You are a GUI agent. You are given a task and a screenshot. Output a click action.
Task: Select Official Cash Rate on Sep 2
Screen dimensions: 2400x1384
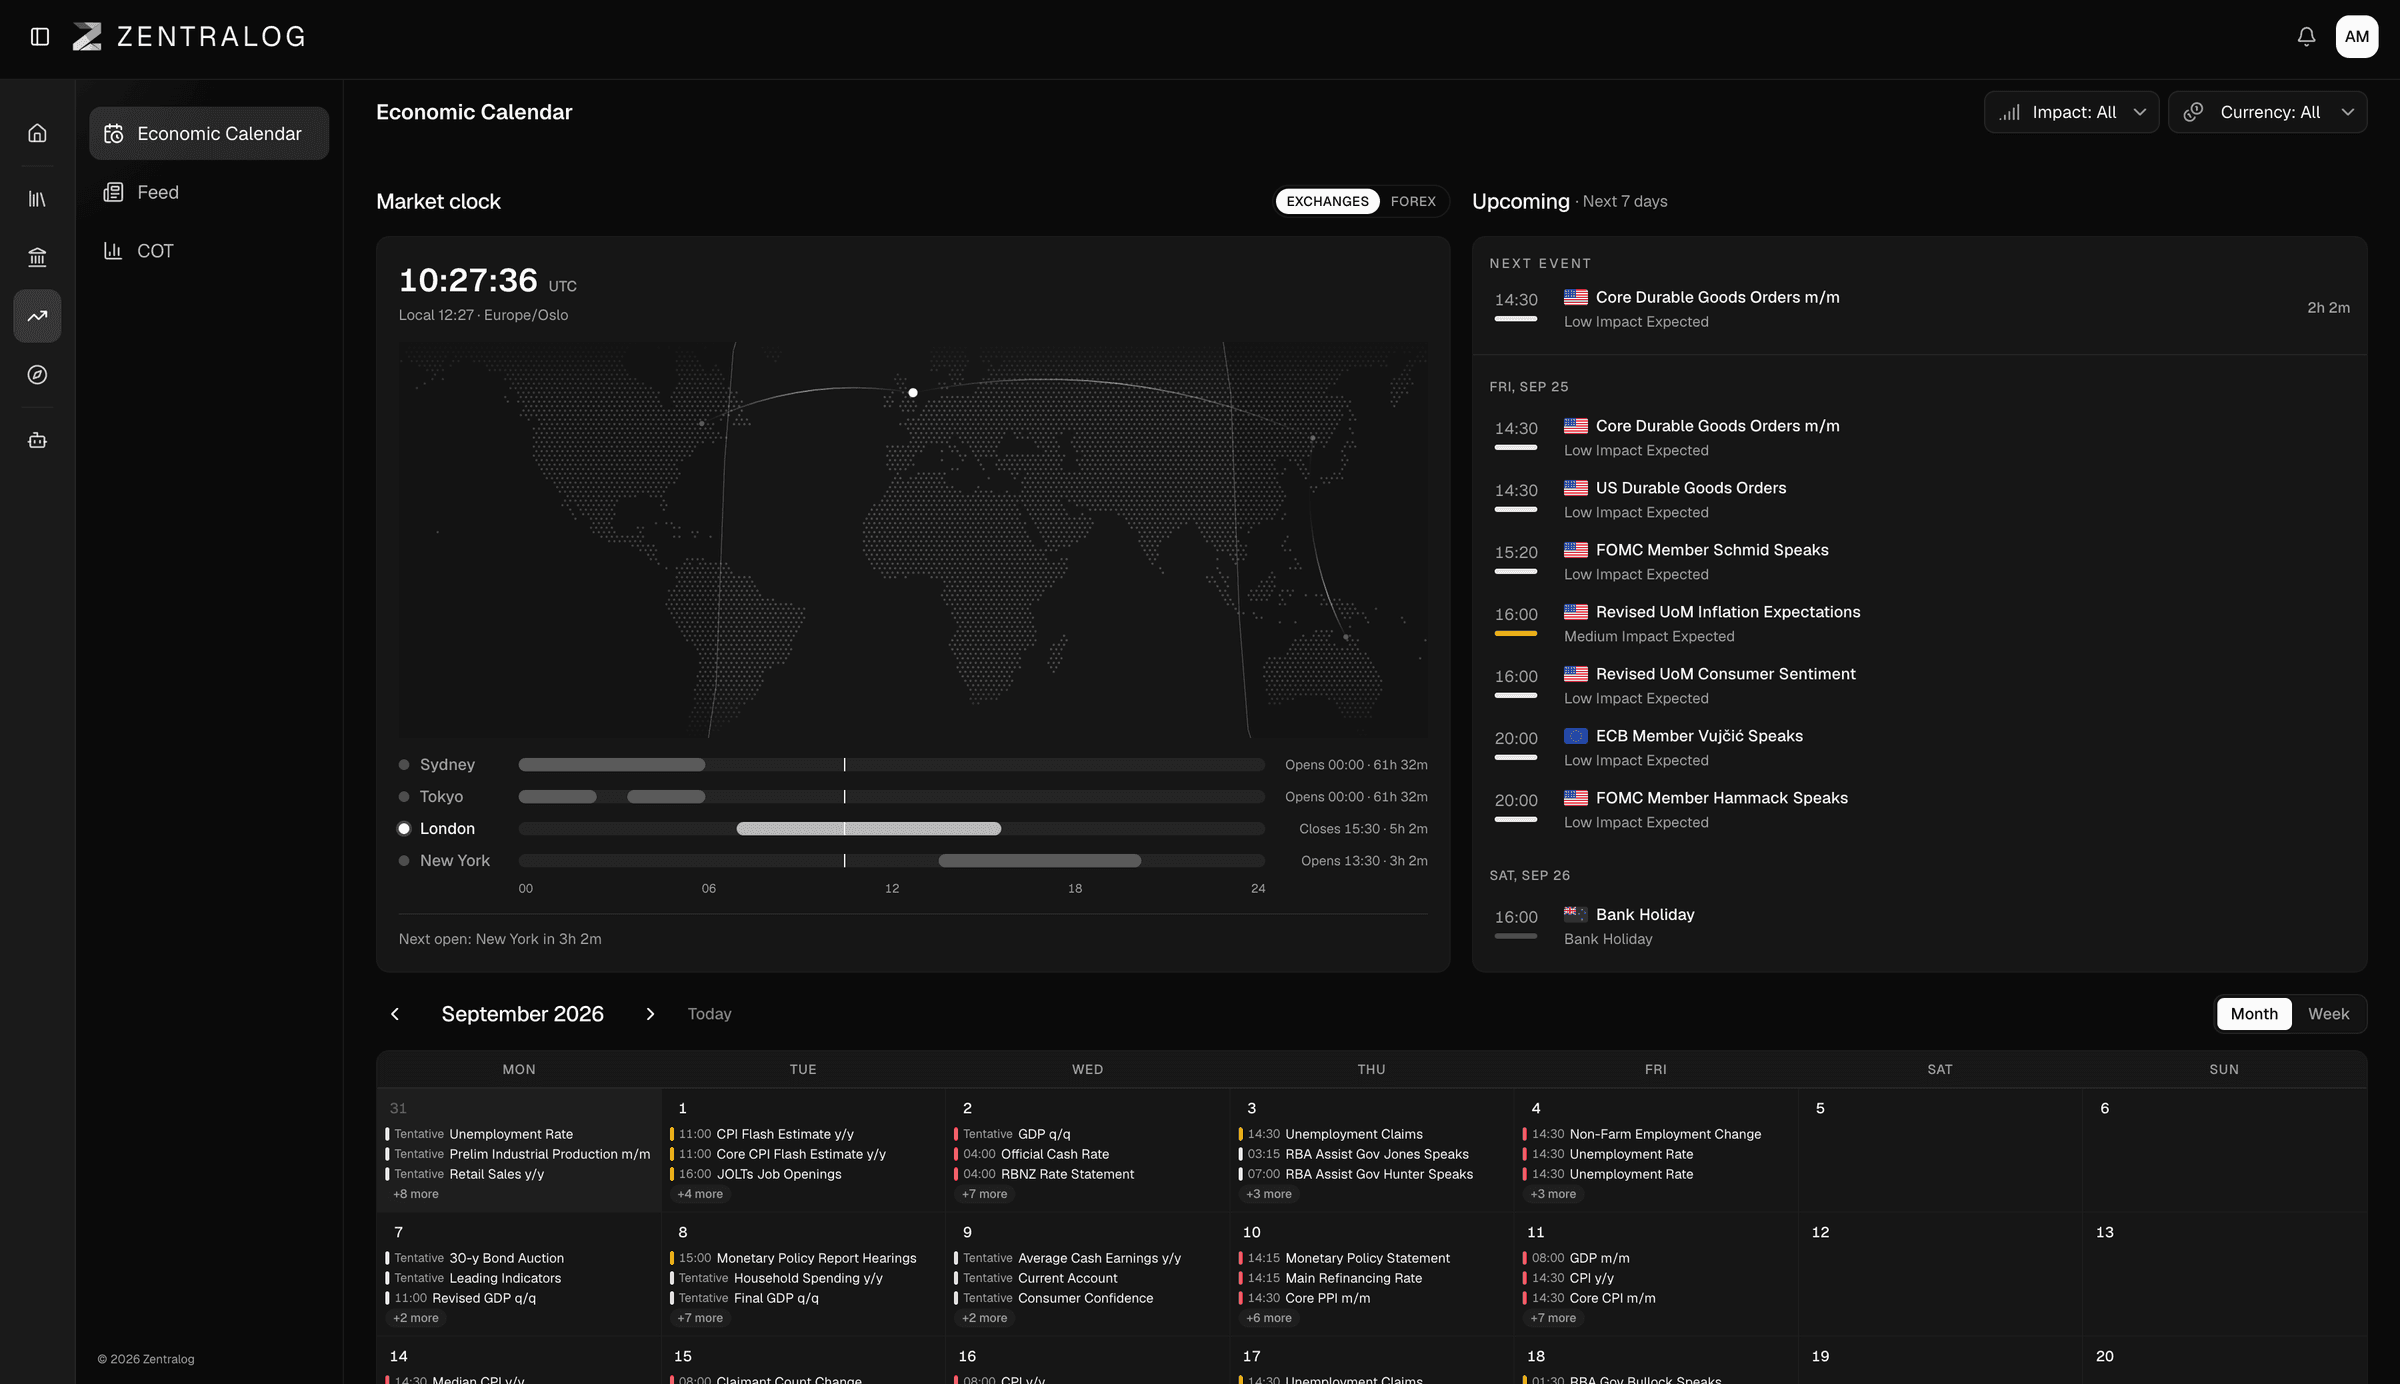click(x=1087, y=1154)
